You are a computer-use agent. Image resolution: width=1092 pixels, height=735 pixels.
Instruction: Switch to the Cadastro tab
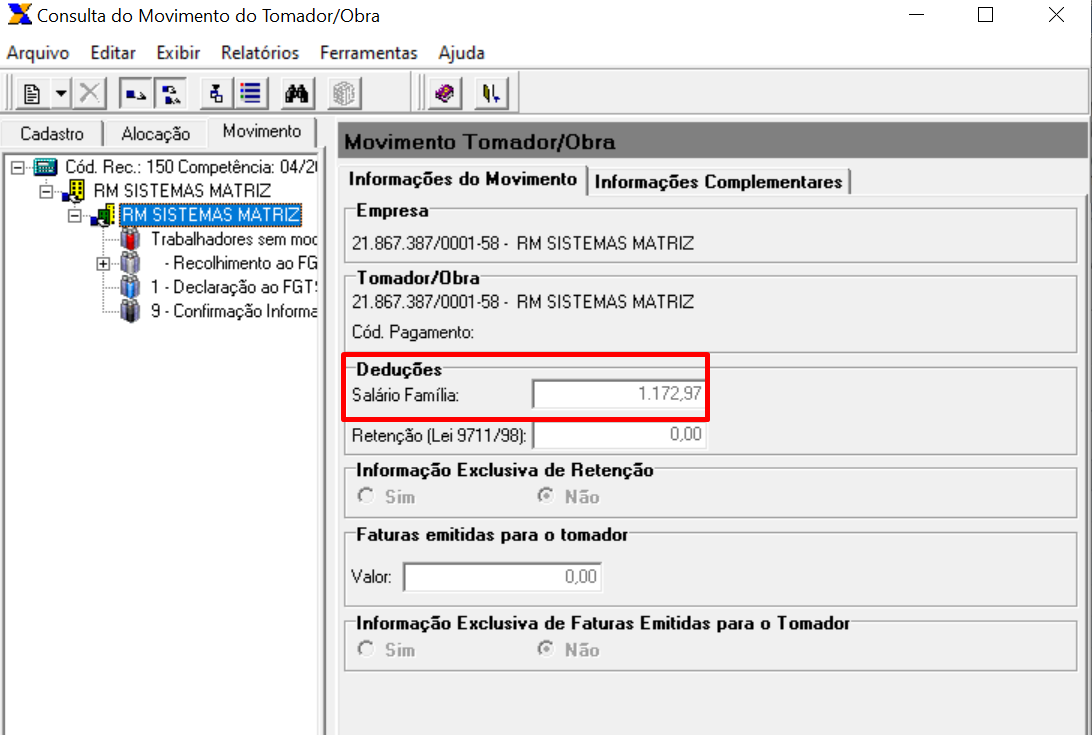pyautogui.click(x=52, y=134)
